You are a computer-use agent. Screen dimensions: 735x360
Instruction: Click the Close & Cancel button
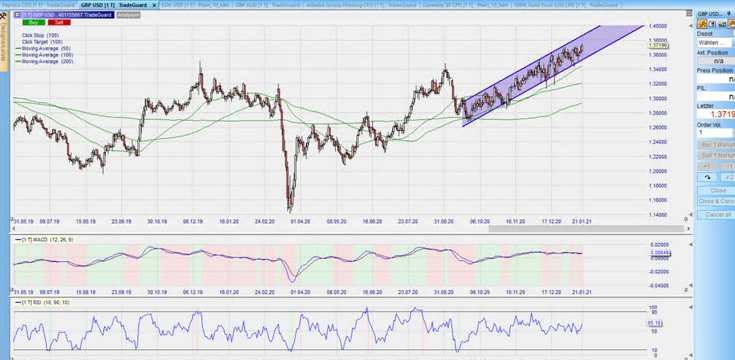(x=716, y=202)
